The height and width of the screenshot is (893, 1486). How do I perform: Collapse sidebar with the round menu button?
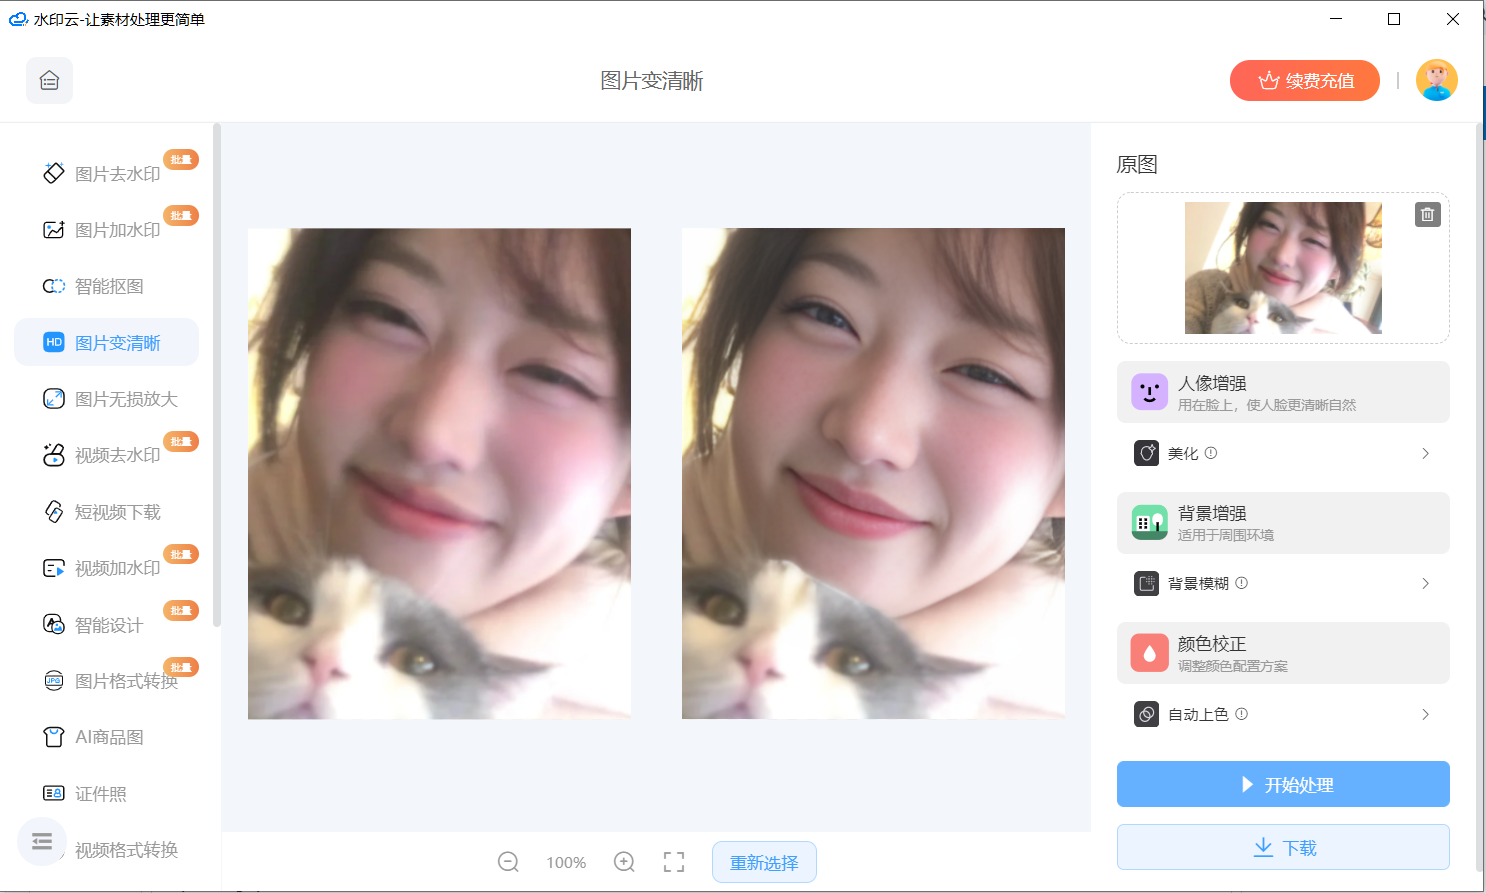42,842
